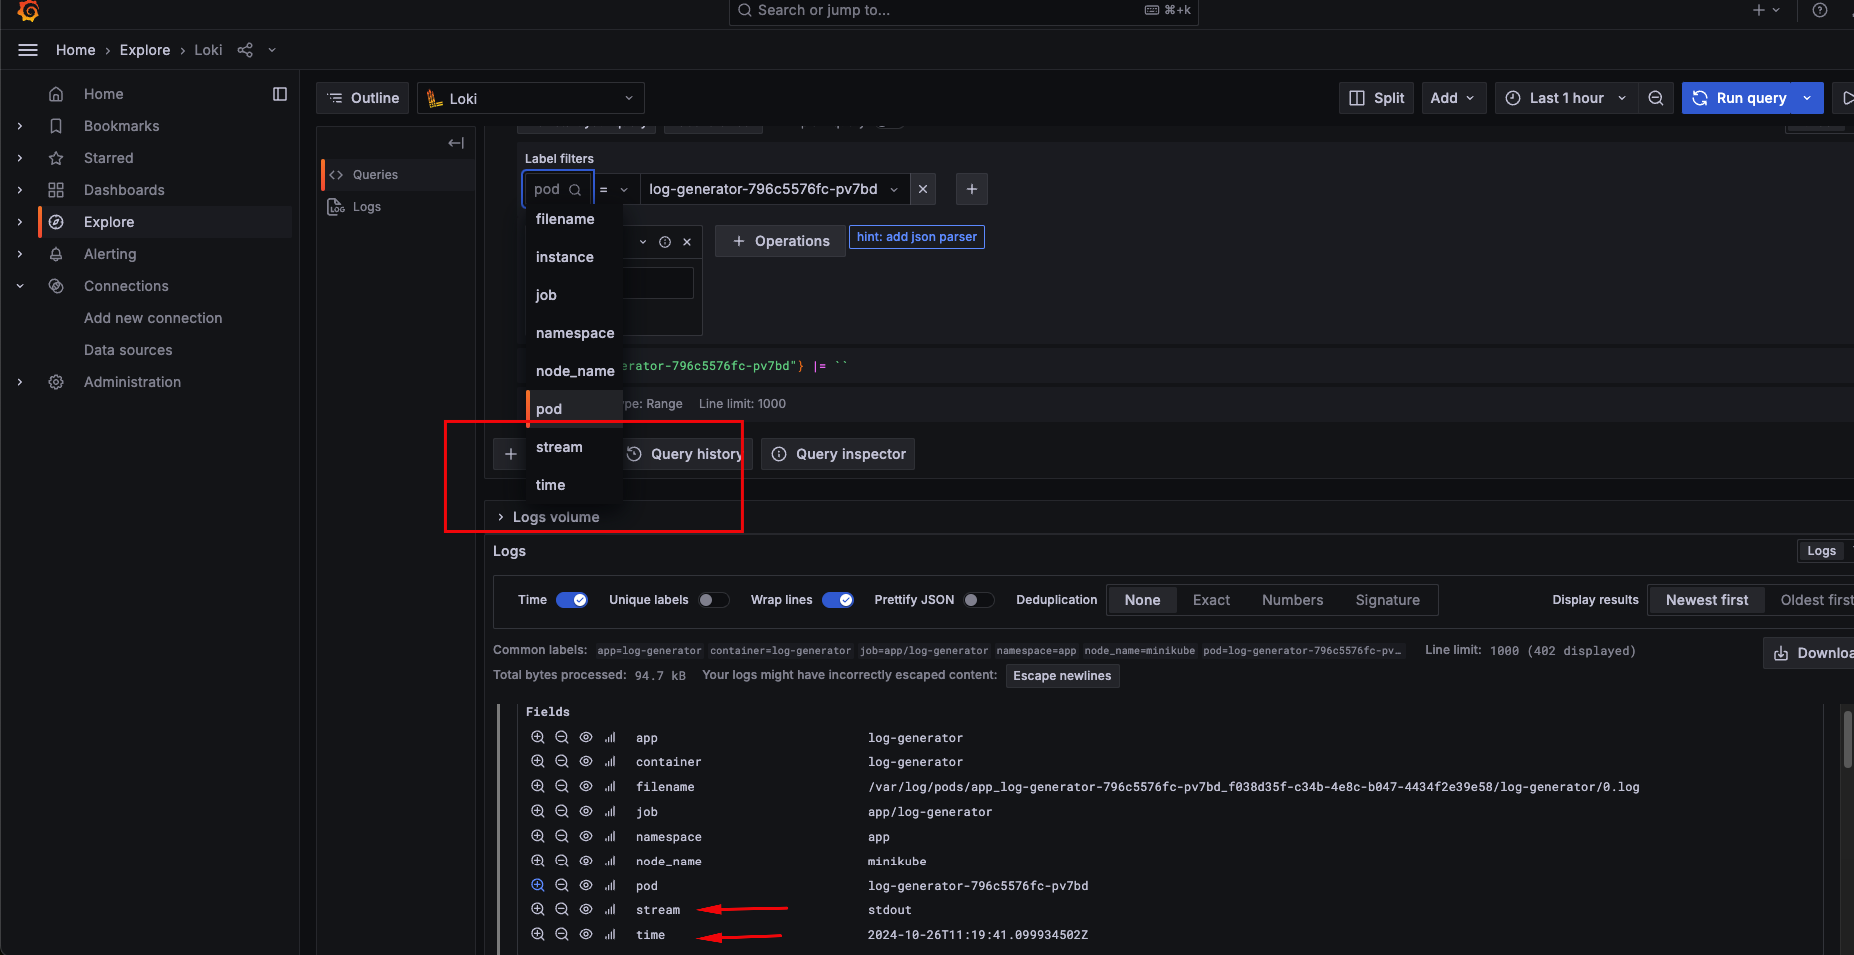Remove the line filter operation

click(687, 242)
